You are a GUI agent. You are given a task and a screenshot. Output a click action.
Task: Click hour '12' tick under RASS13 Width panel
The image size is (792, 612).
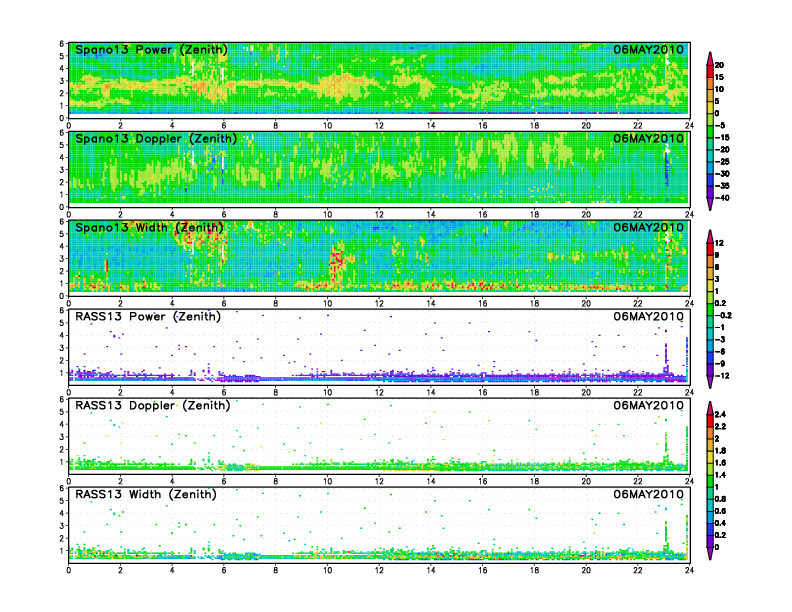coord(379,570)
